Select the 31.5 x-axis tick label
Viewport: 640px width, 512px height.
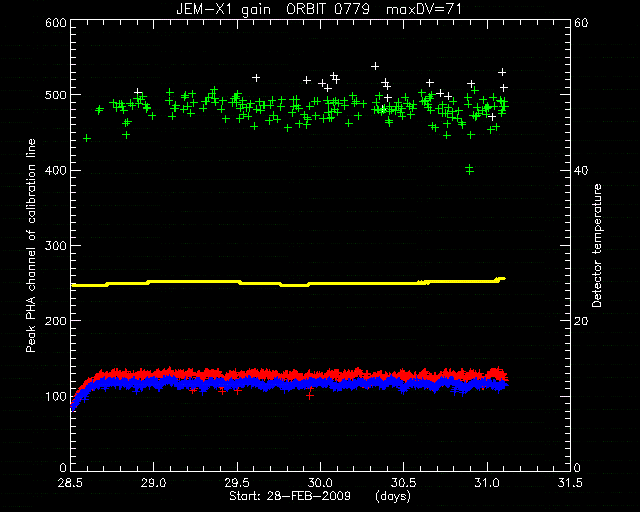point(570,483)
